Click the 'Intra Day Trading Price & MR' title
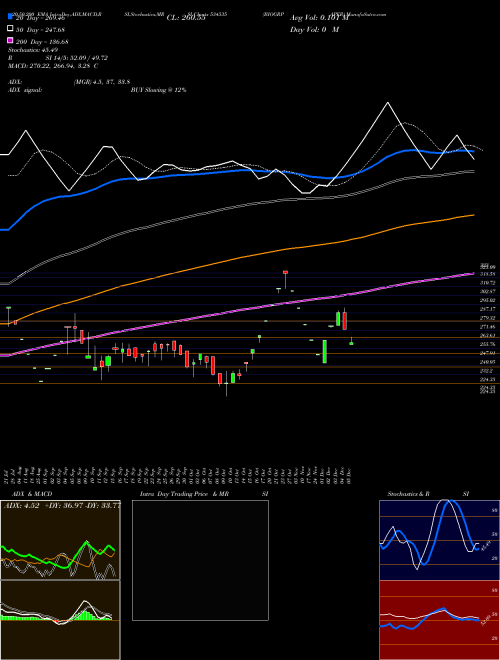500x660 pixels. point(184,494)
